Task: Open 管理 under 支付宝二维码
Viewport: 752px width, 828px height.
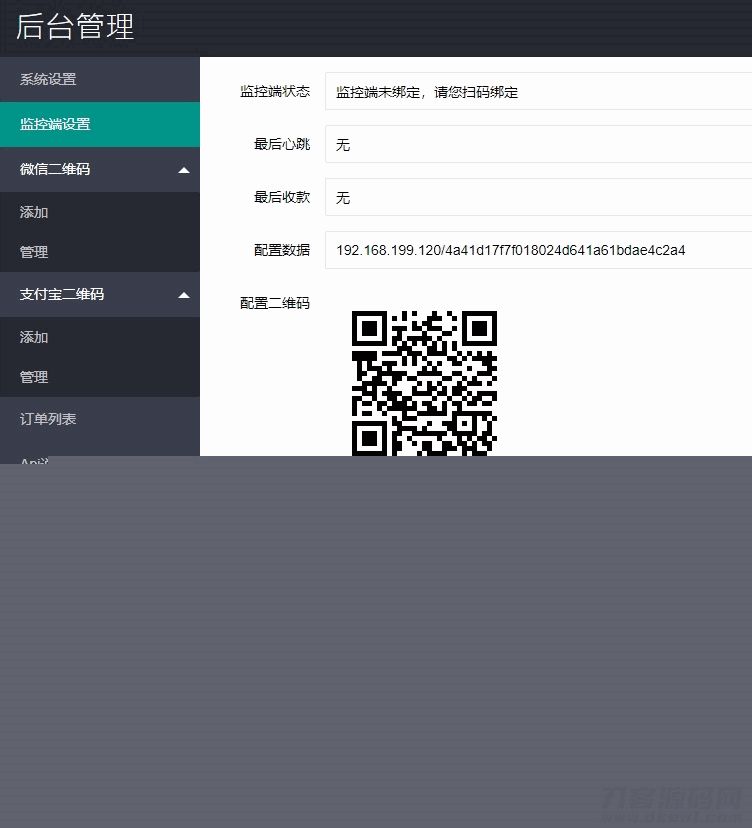Action: 34,377
